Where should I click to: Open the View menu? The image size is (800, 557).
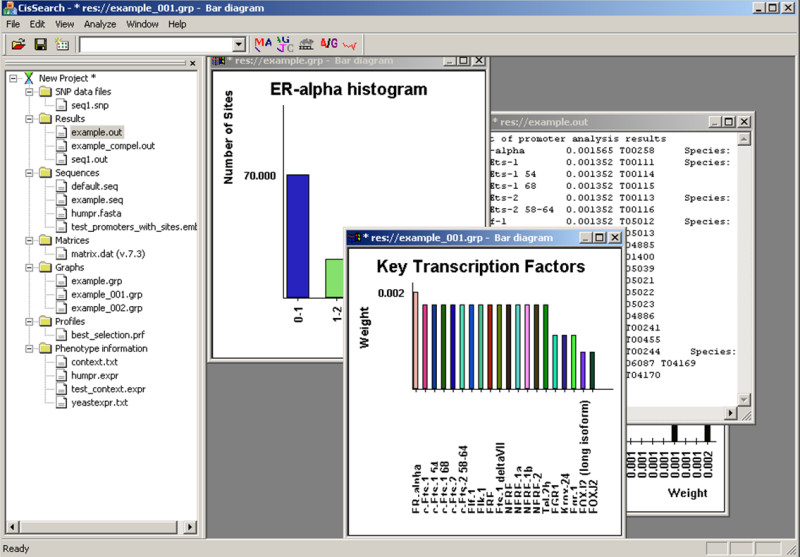pyautogui.click(x=64, y=24)
